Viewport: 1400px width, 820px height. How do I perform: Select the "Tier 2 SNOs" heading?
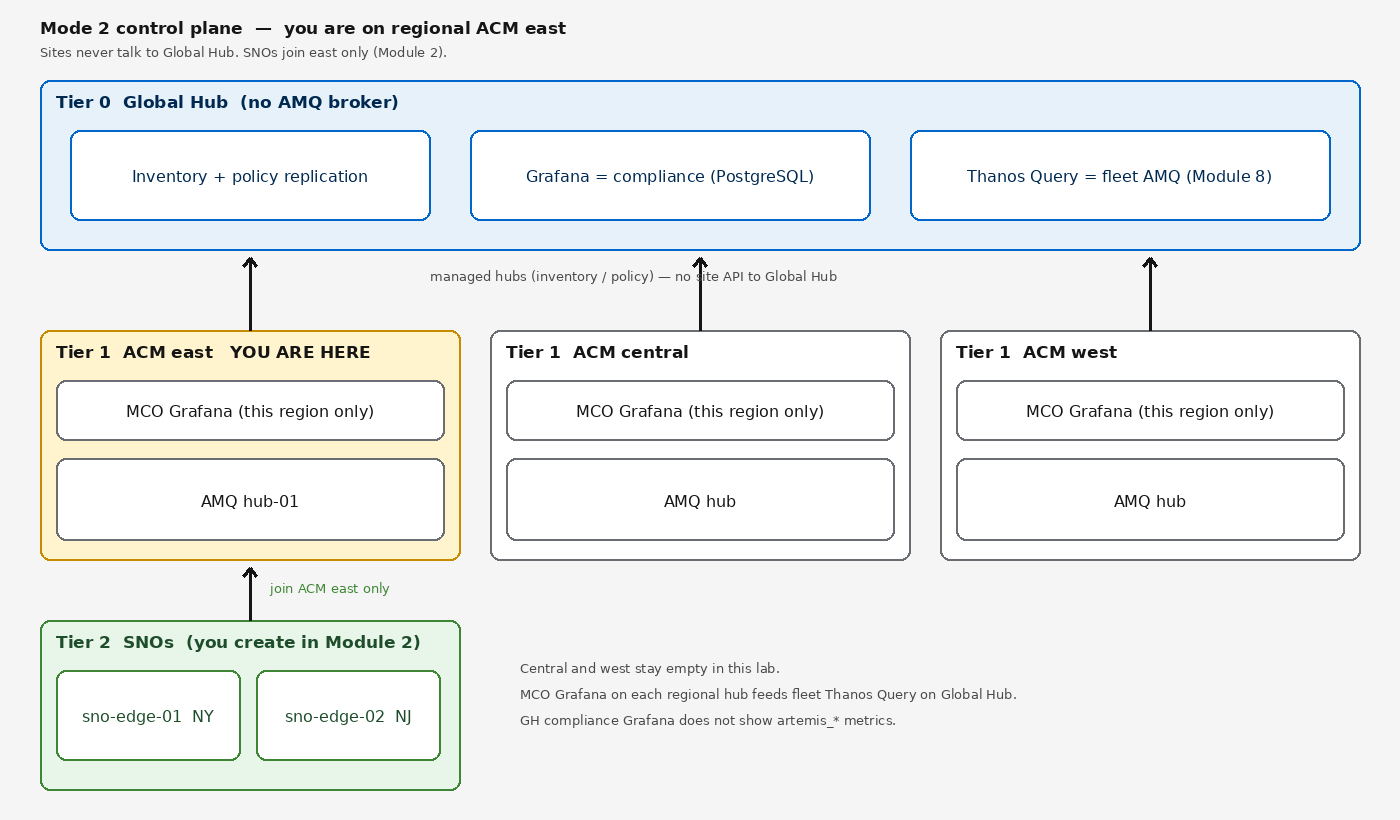[238, 642]
